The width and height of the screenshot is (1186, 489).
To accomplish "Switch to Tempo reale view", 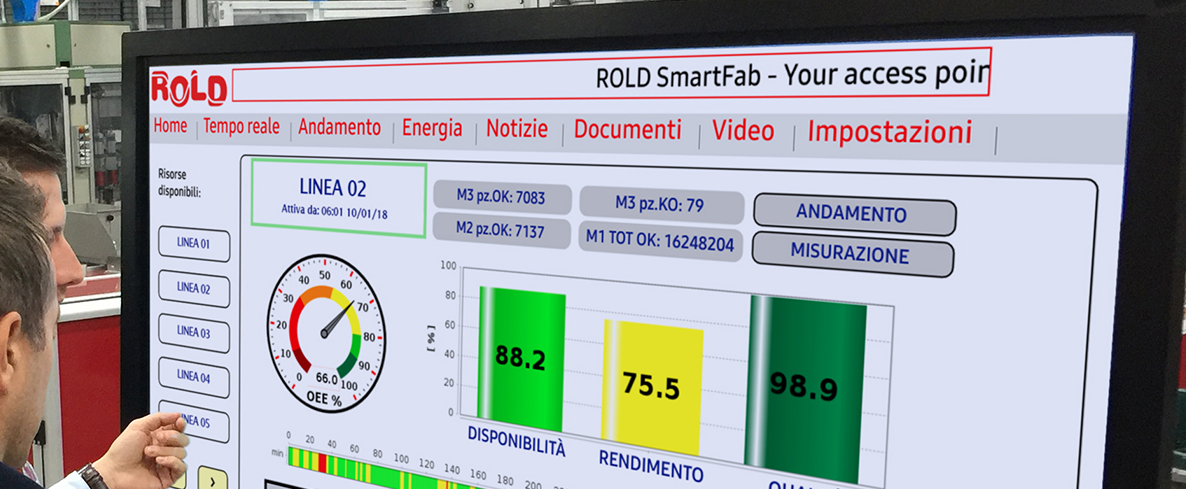I will point(241,127).
